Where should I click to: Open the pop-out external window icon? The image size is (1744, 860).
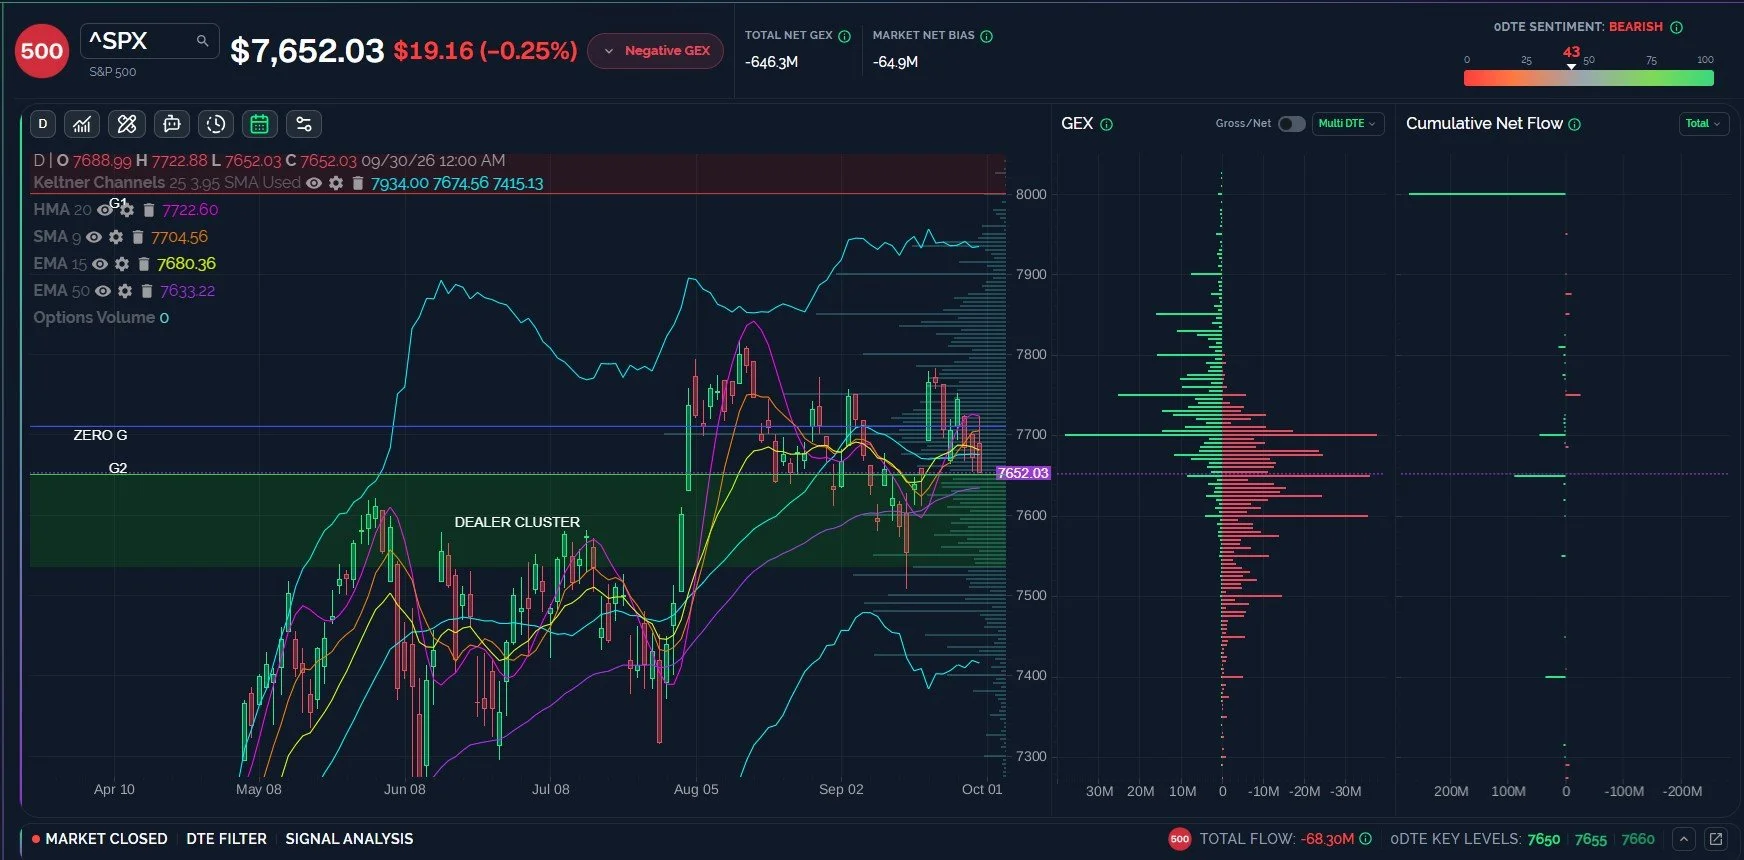(1716, 839)
